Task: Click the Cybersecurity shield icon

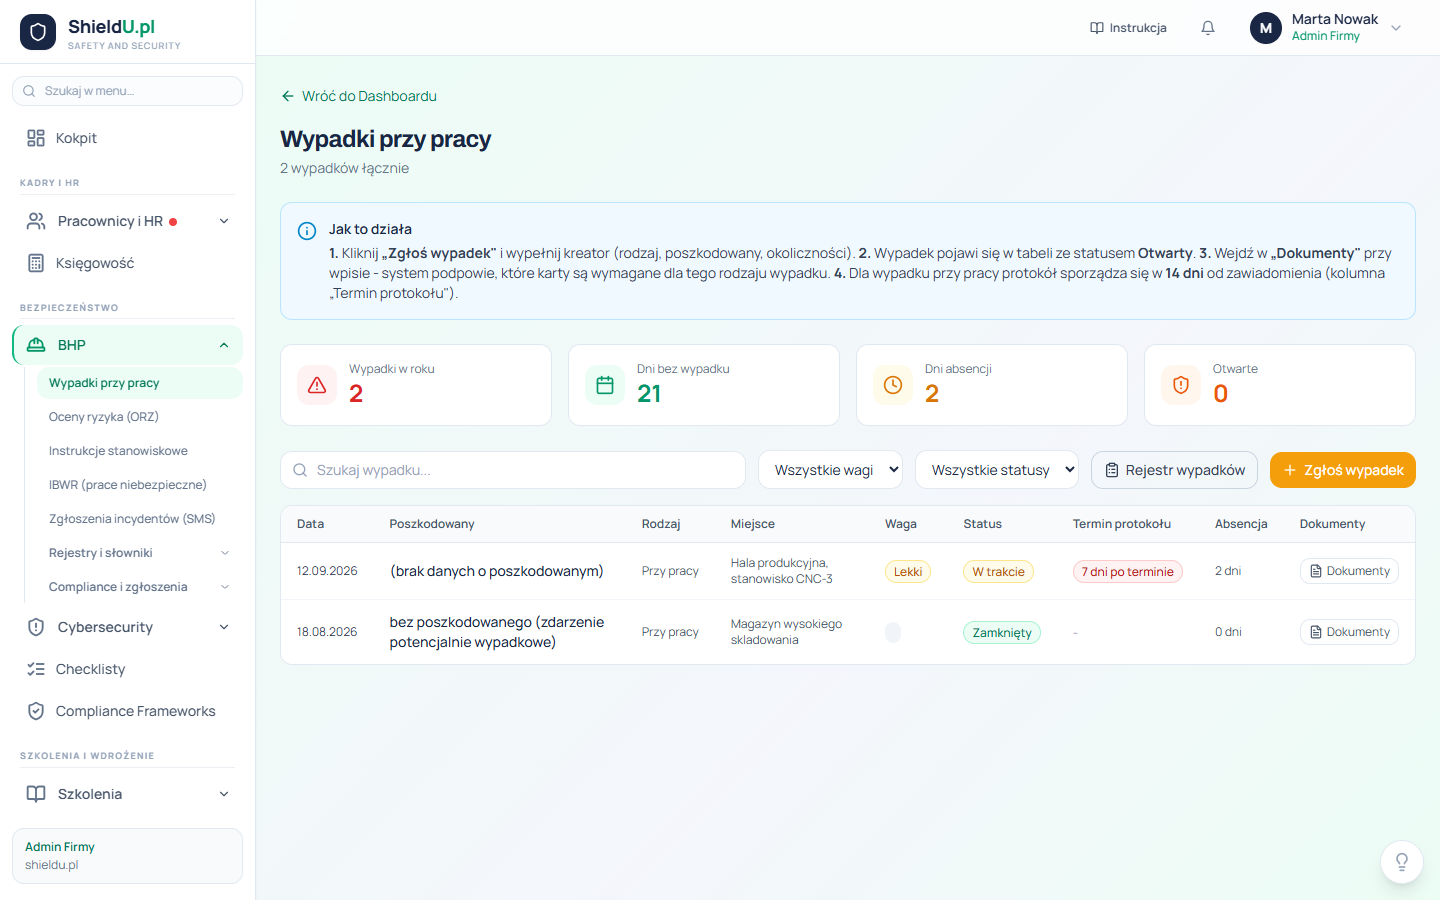Action: click(x=36, y=627)
